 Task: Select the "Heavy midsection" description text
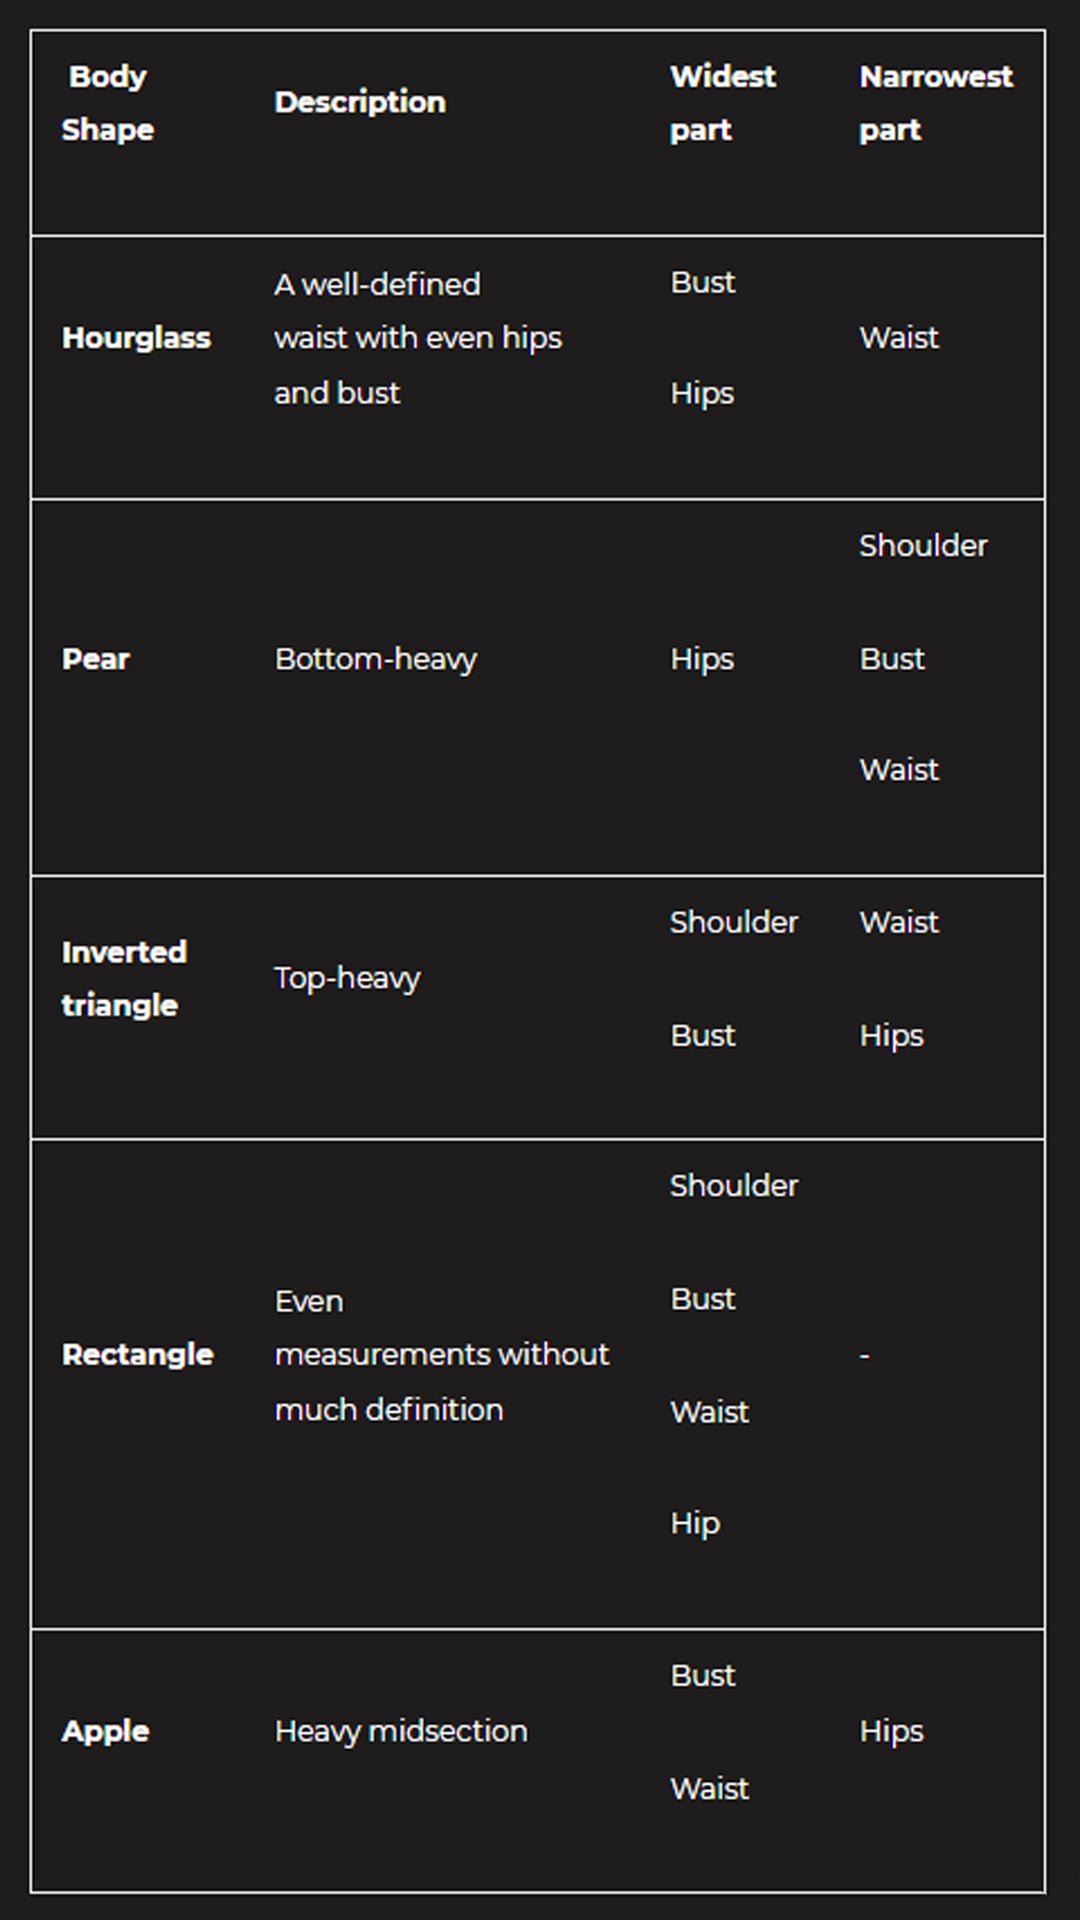tap(400, 1731)
